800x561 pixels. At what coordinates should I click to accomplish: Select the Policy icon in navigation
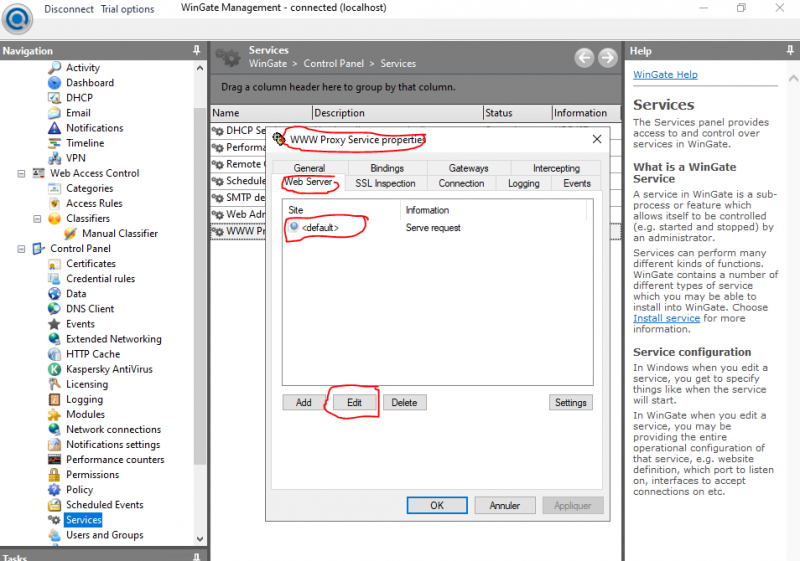[55, 490]
